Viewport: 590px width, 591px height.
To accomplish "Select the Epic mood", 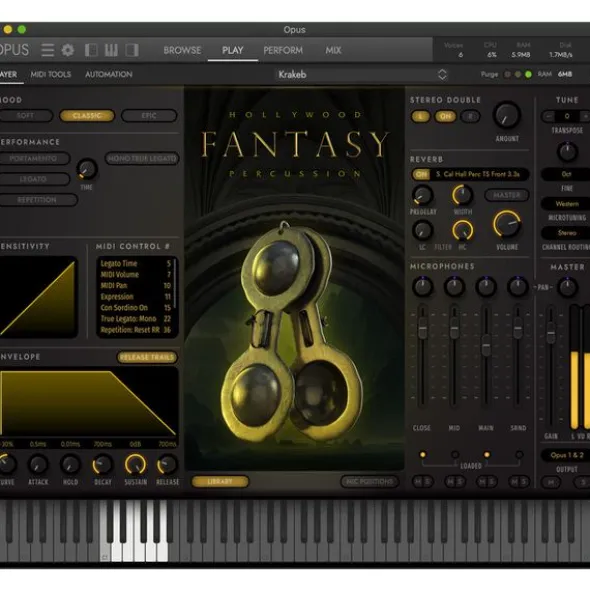I will 149,116.
